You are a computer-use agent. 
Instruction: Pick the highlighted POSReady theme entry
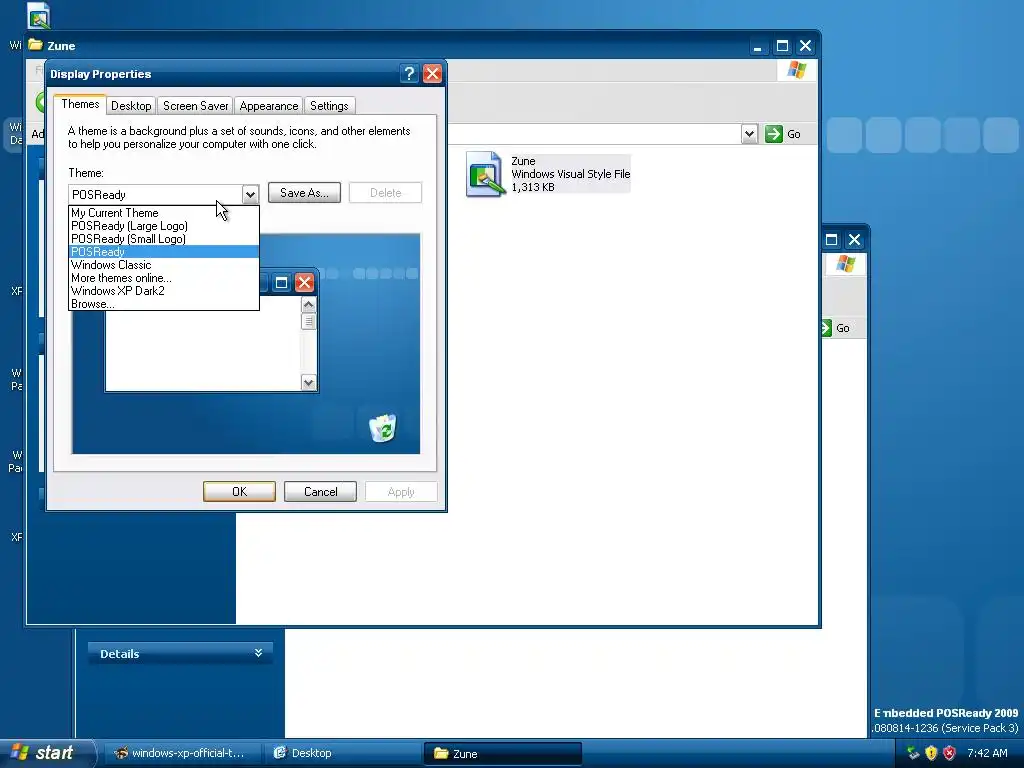(x=164, y=252)
